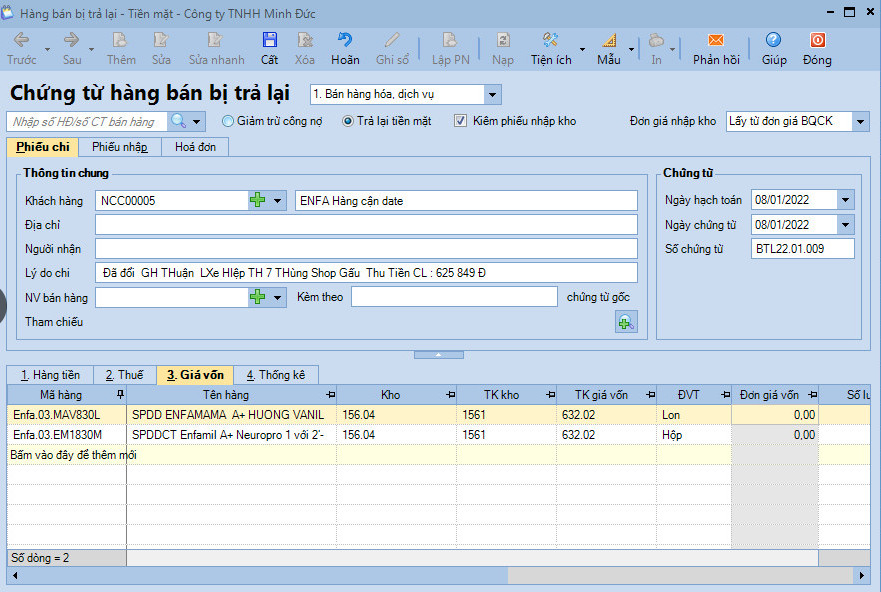The width and height of the screenshot is (881, 592).
Task: Switch to Hoá đơn tab
Action: pos(196,147)
